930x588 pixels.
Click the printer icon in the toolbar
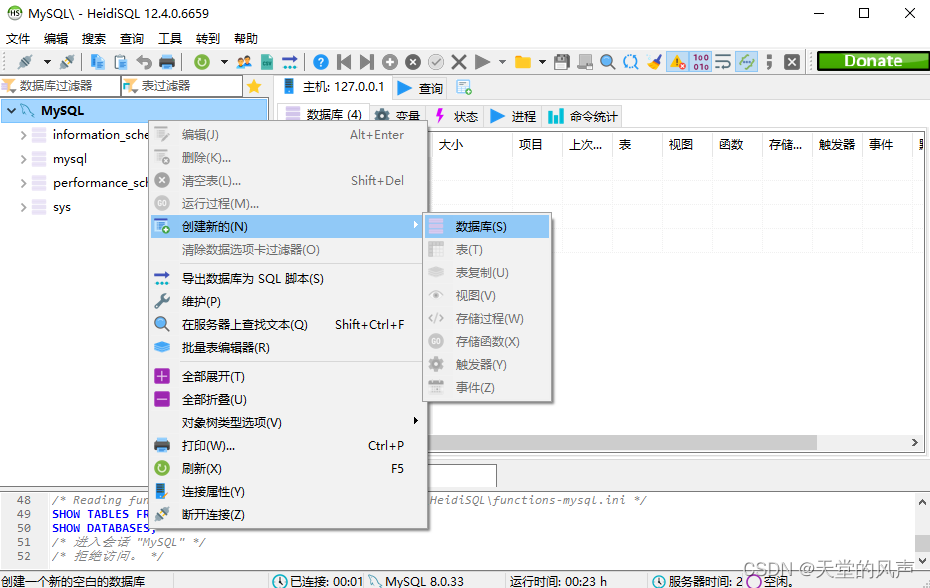pos(167,61)
